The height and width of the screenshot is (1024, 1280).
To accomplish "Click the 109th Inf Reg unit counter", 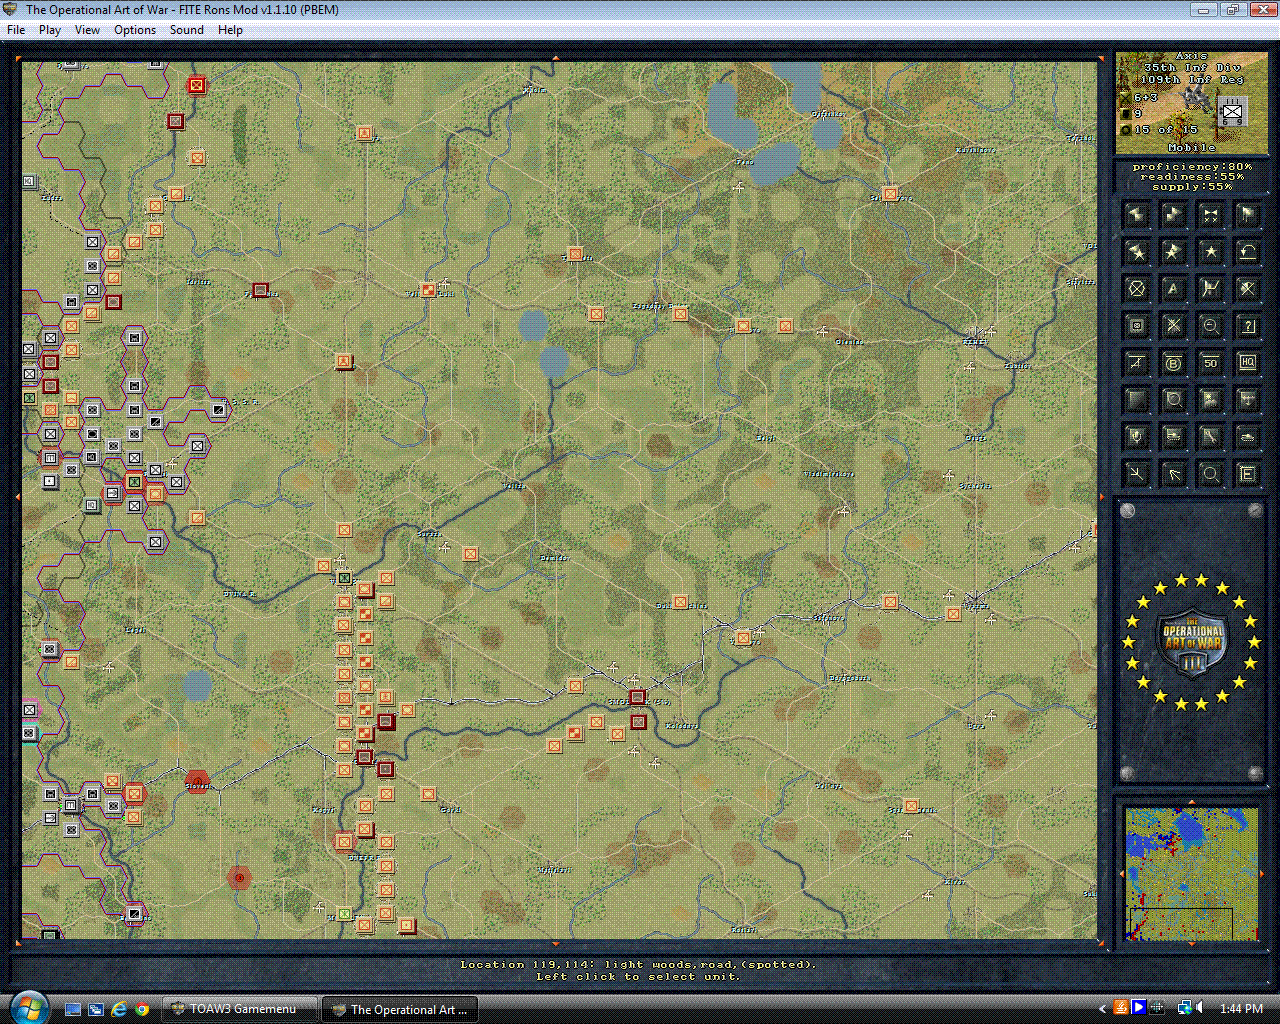I will pyautogui.click(x=1232, y=113).
